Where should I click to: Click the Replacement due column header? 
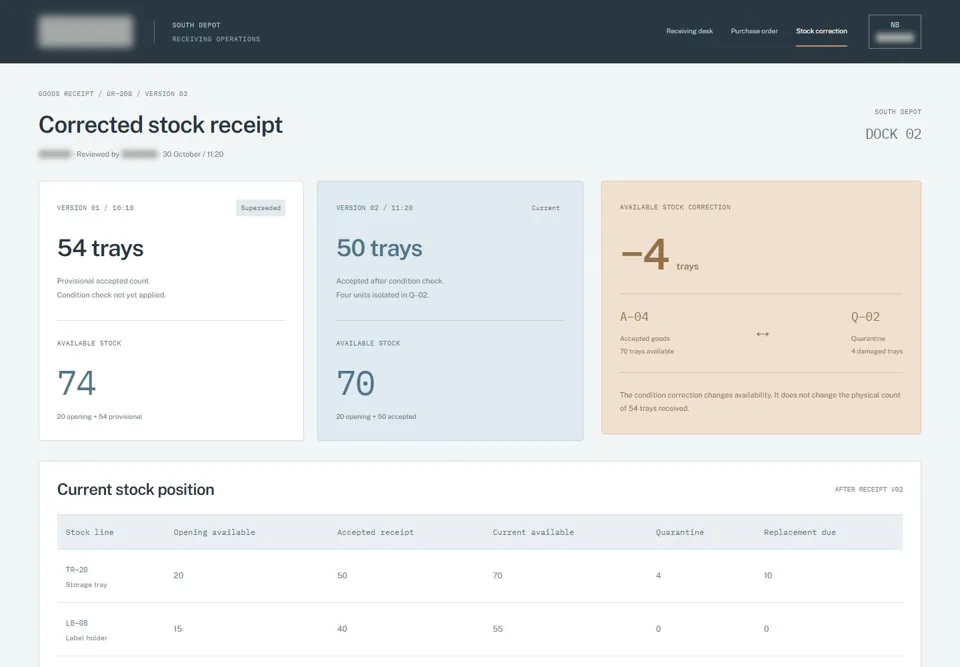pos(800,533)
